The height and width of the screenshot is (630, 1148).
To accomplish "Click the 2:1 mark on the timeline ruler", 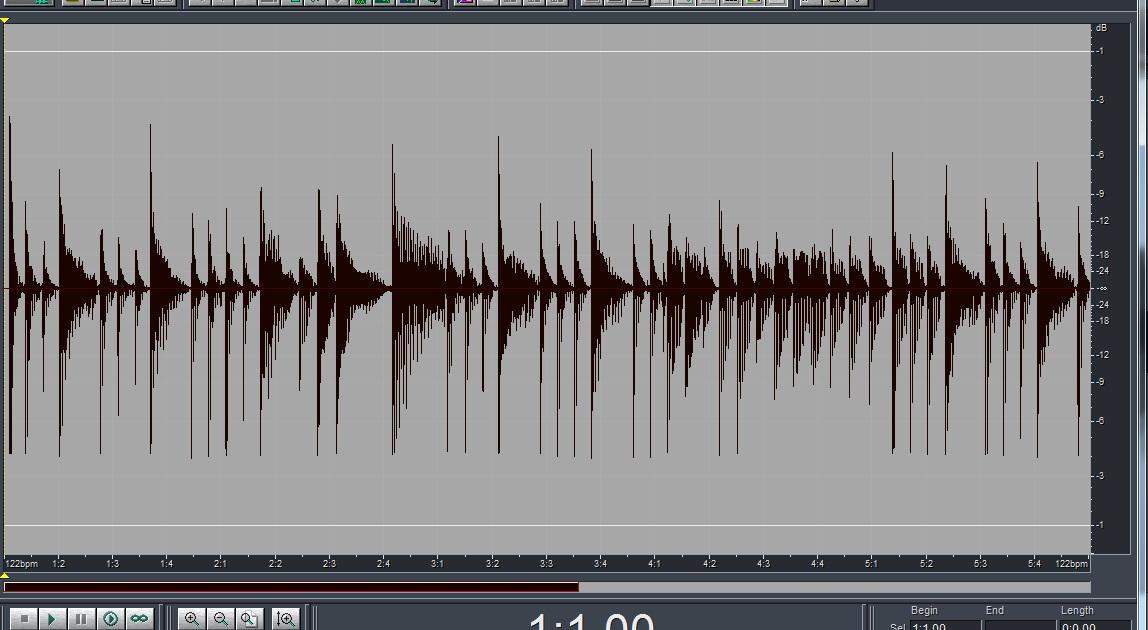I will pos(220,564).
